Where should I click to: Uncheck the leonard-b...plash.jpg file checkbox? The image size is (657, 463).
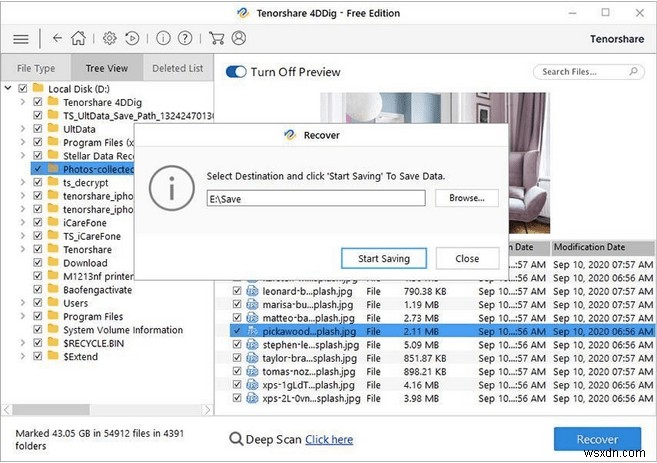[x=237, y=291]
